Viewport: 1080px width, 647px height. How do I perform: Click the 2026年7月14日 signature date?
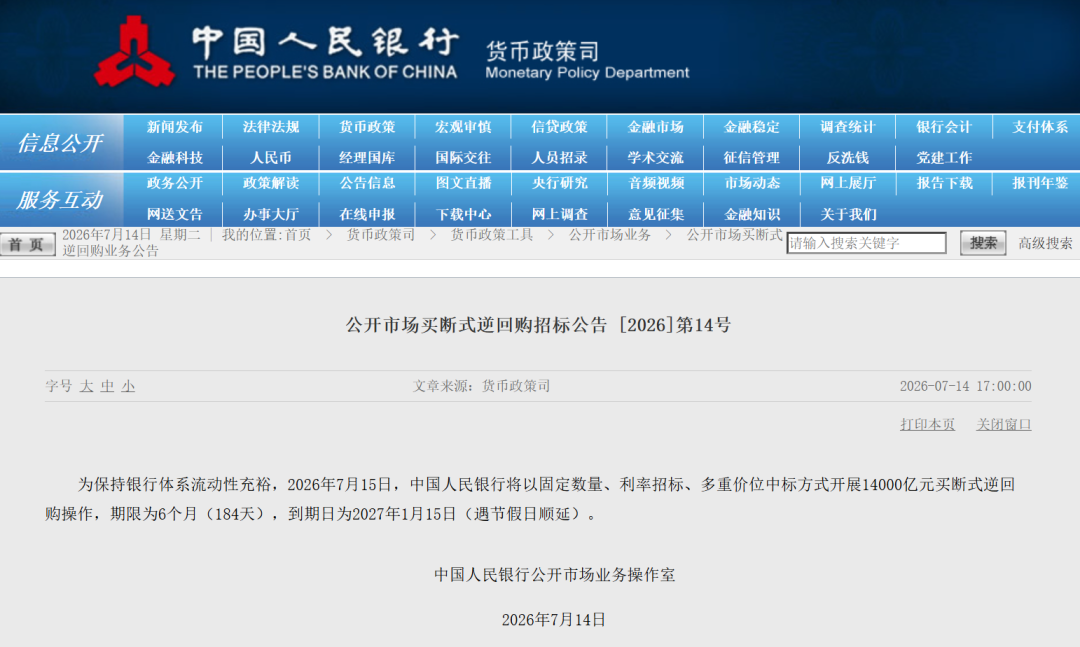pyautogui.click(x=554, y=620)
